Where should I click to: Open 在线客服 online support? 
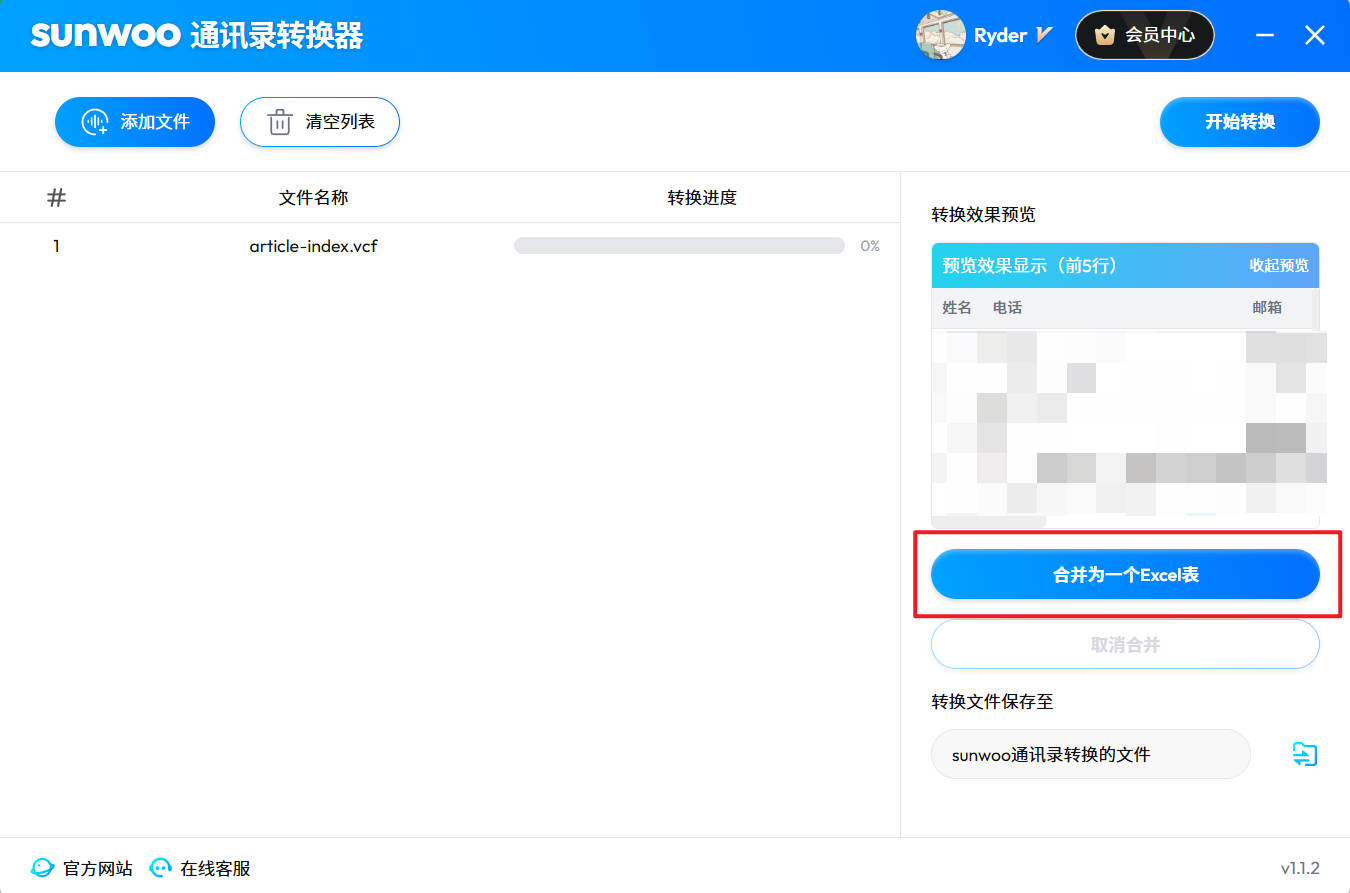point(200,868)
